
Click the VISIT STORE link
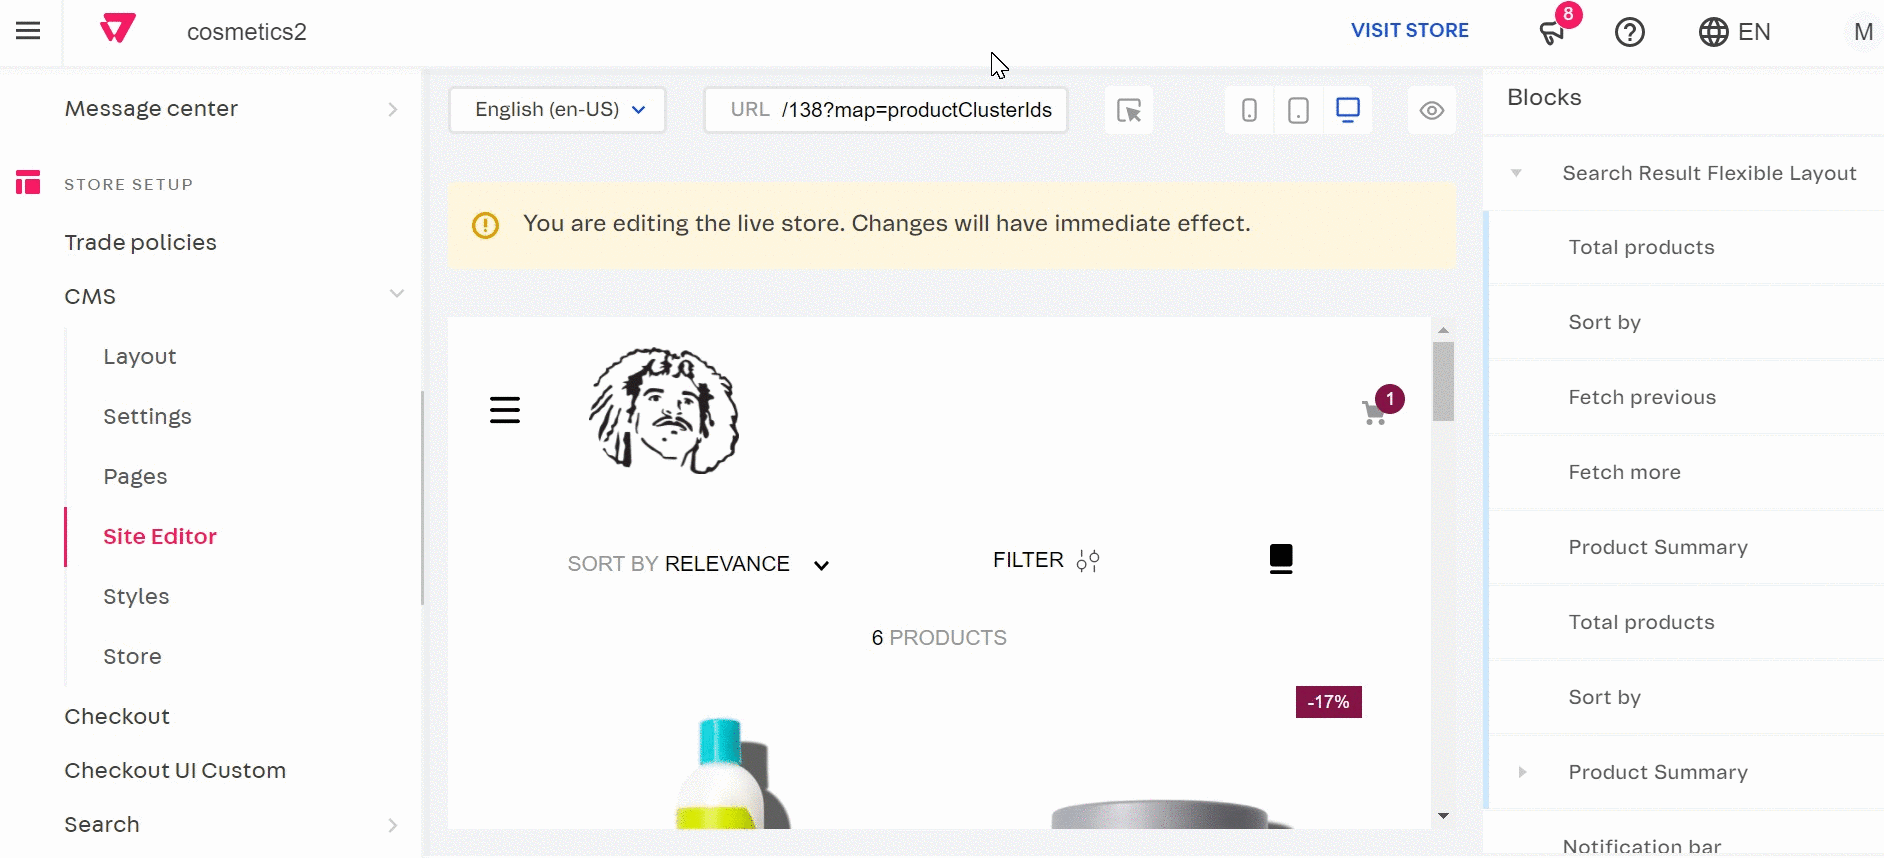(x=1410, y=30)
